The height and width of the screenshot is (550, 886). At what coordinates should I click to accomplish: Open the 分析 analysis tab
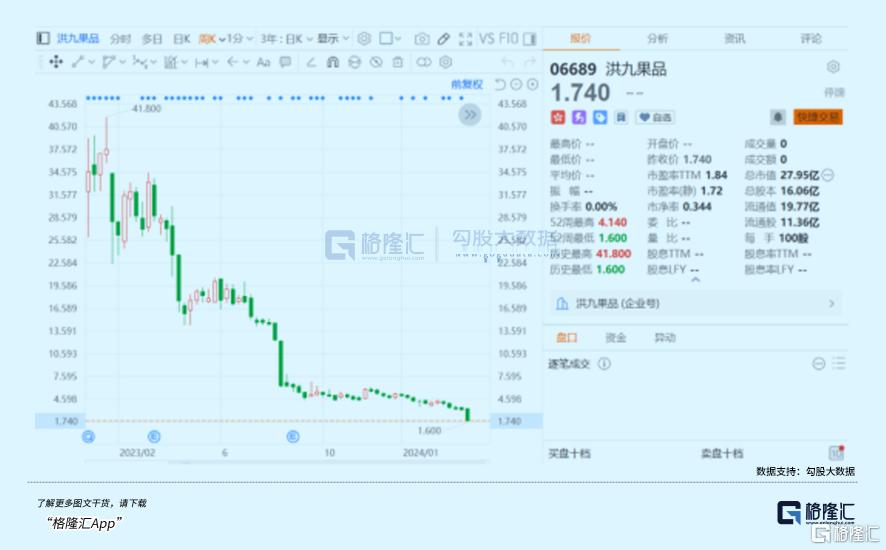click(x=658, y=38)
